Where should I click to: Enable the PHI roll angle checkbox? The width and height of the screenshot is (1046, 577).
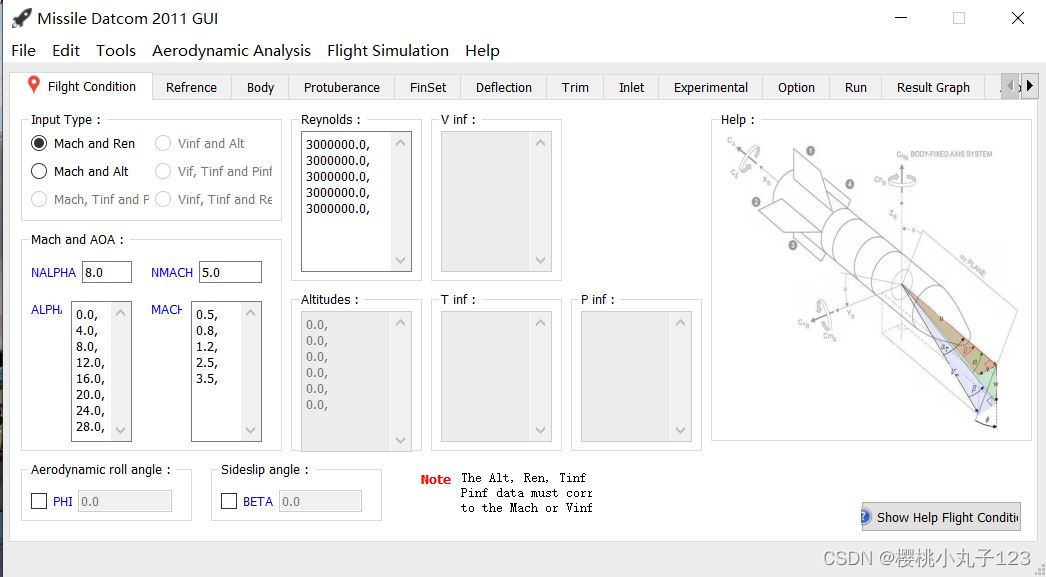click(x=39, y=501)
